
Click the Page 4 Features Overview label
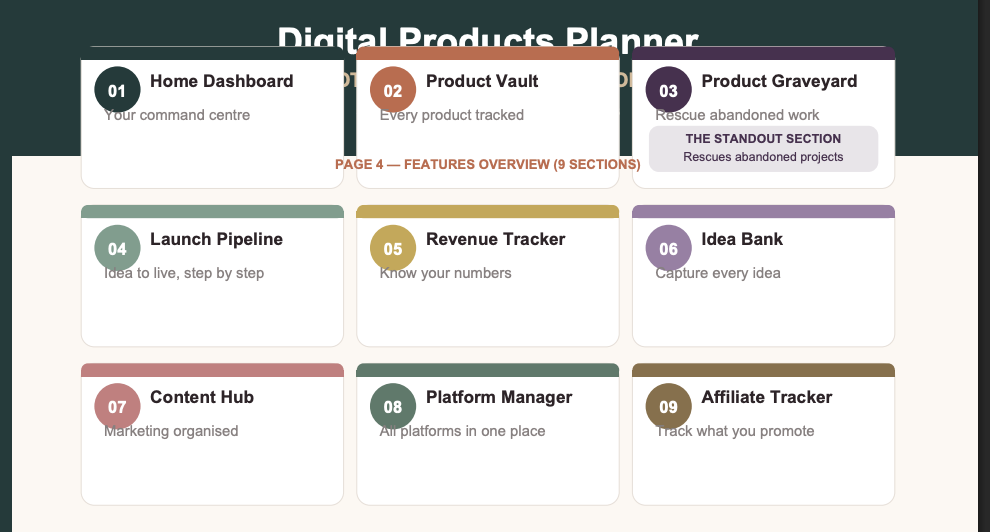pos(487,164)
